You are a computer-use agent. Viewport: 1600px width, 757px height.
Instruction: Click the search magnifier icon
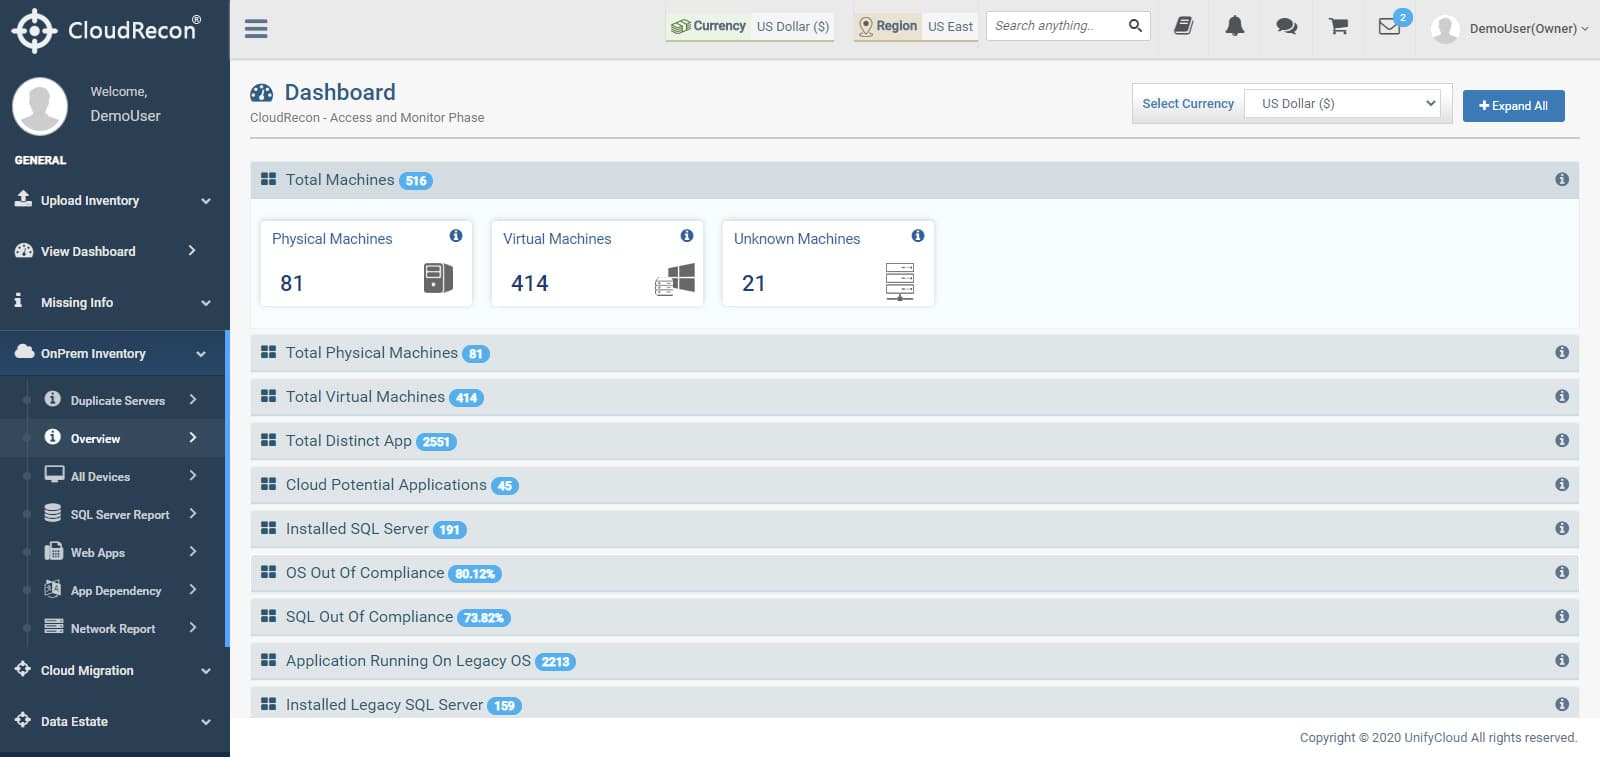click(1135, 26)
